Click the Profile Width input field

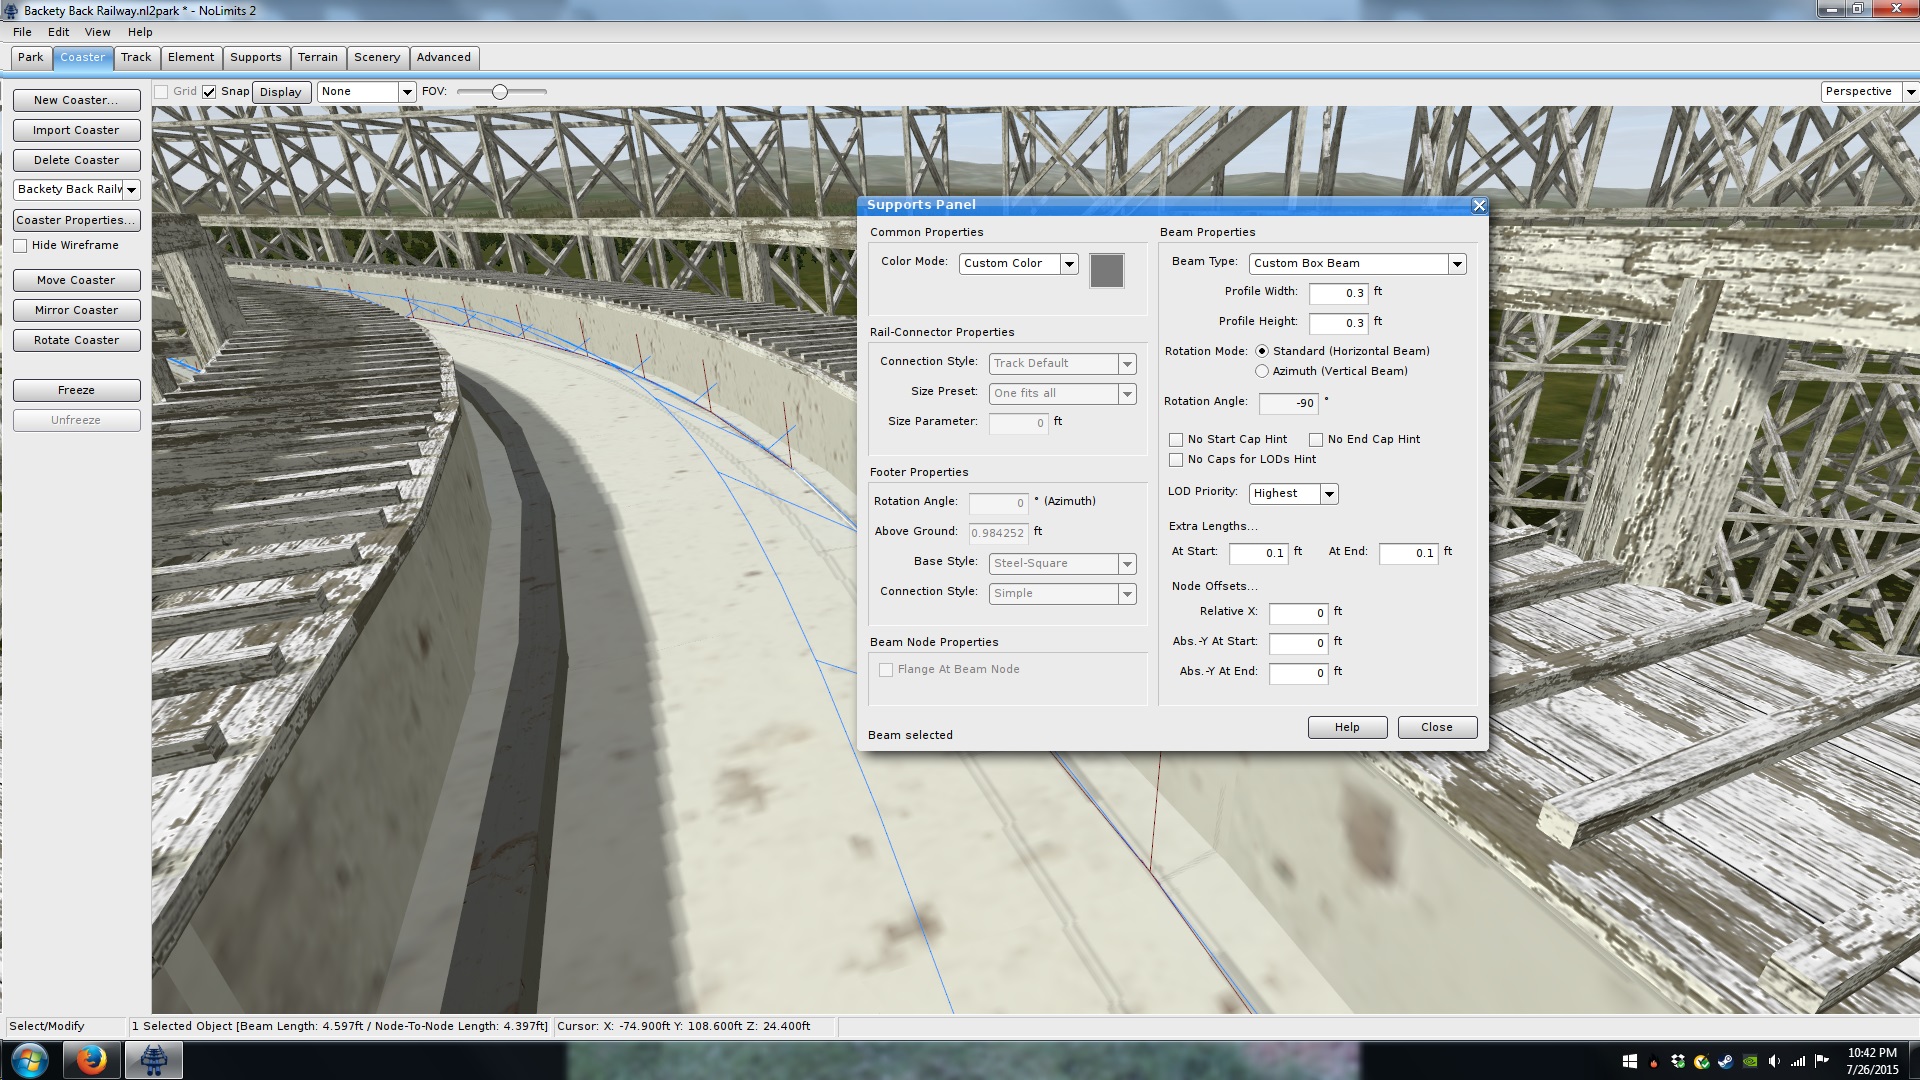pyautogui.click(x=1337, y=293)
